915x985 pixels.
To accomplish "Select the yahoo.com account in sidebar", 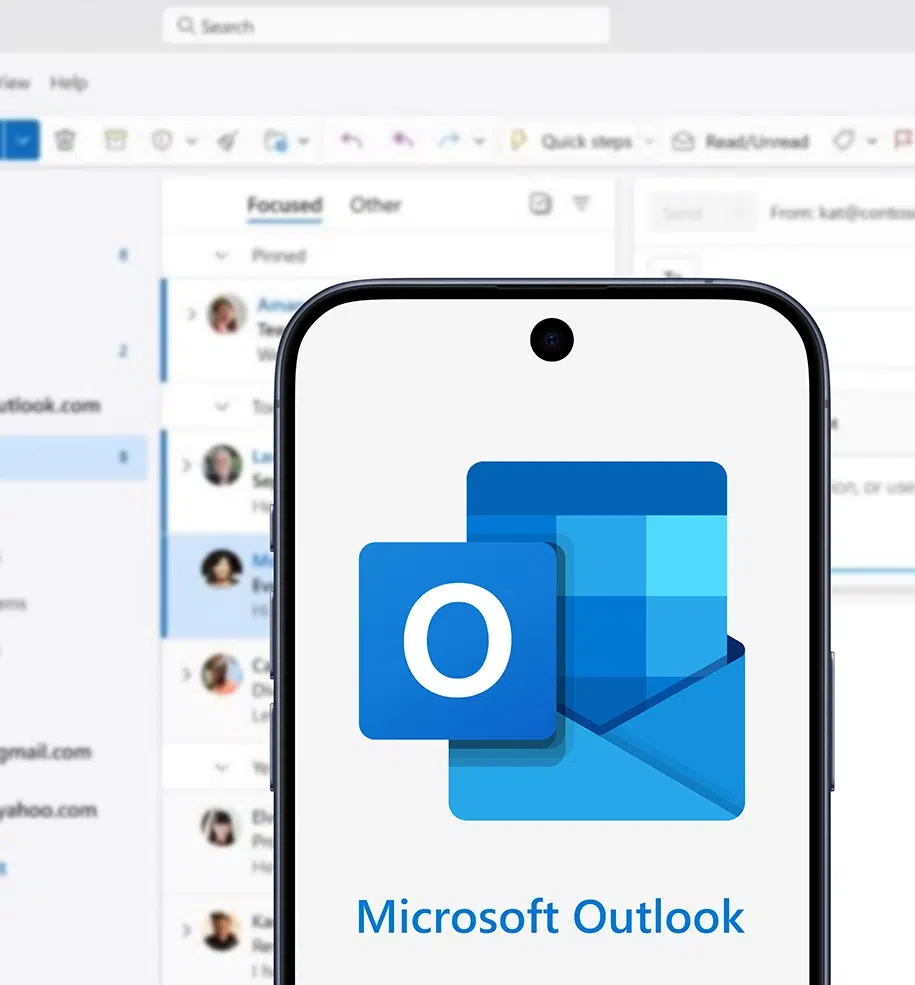I will click(49, 810).
